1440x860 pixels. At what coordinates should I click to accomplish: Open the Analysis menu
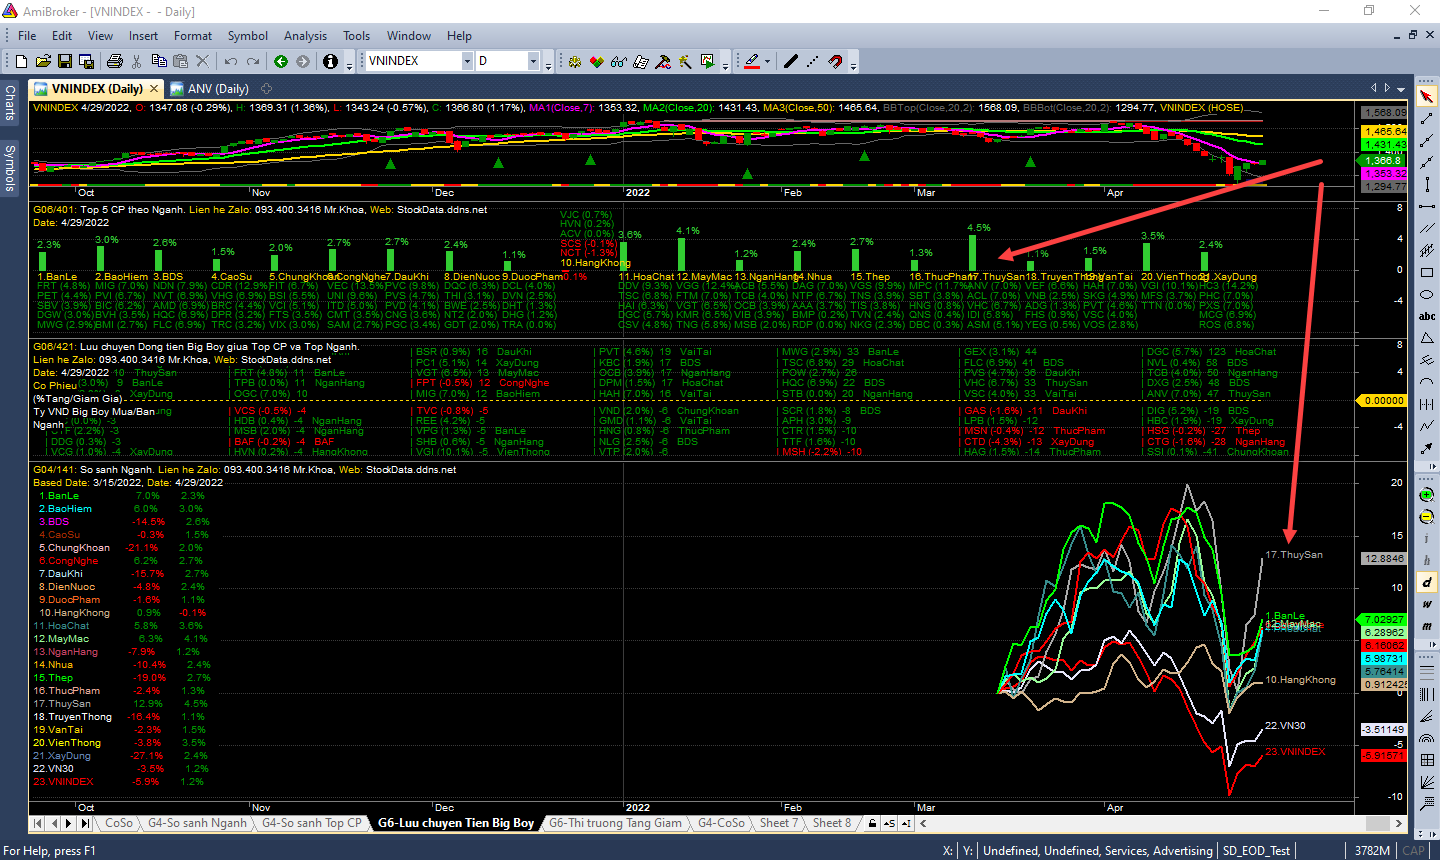[x=305, y=35]
